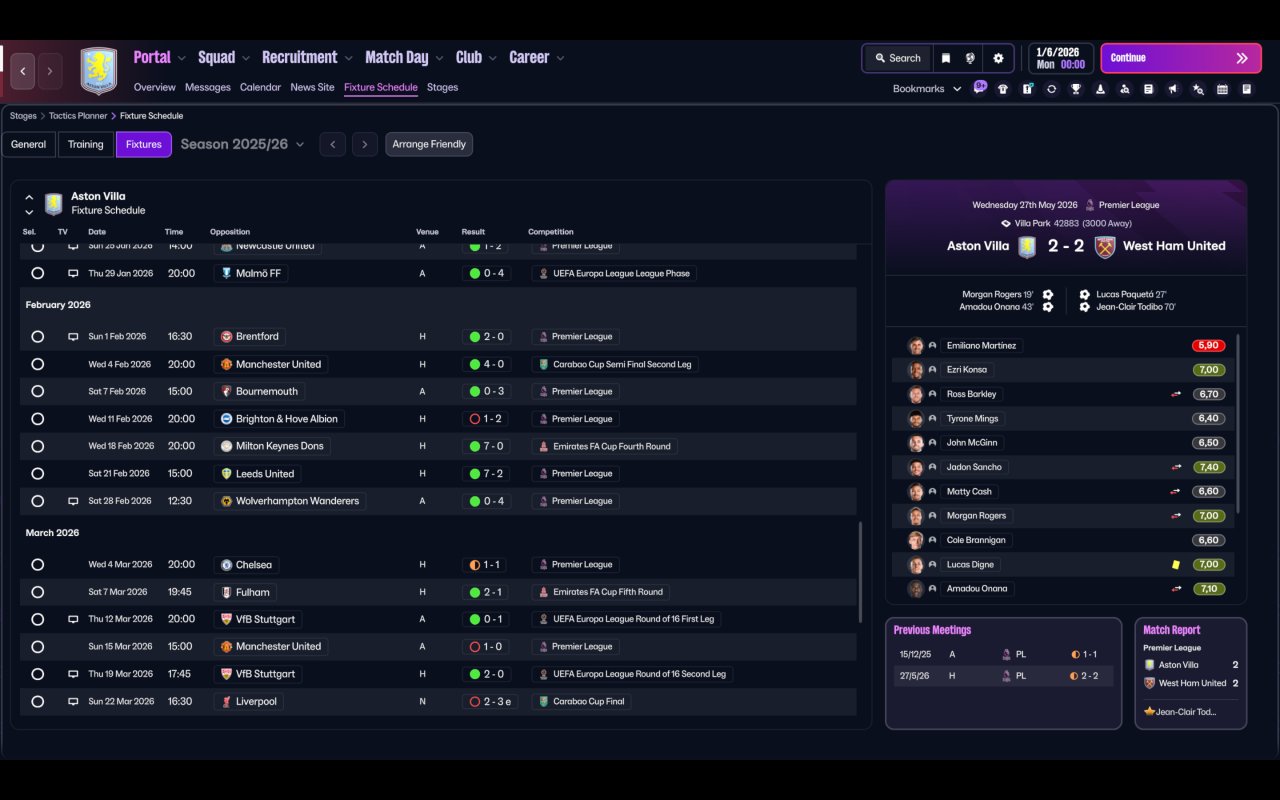The image size is (1280, 800).
Task: Select the Wolverhampton Wanderers fixture radio
Action: pyautogui.click(x=37, y=501)
